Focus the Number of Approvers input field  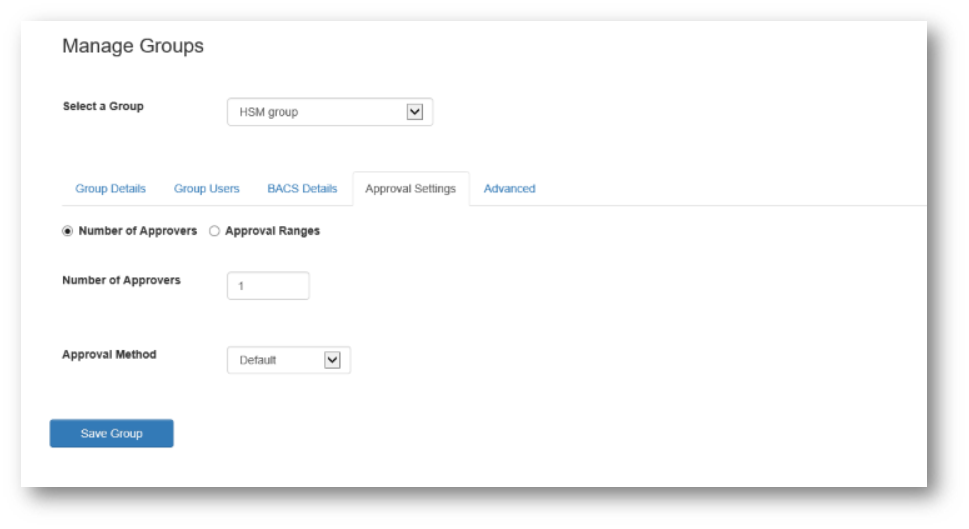(x=268, y=286)
